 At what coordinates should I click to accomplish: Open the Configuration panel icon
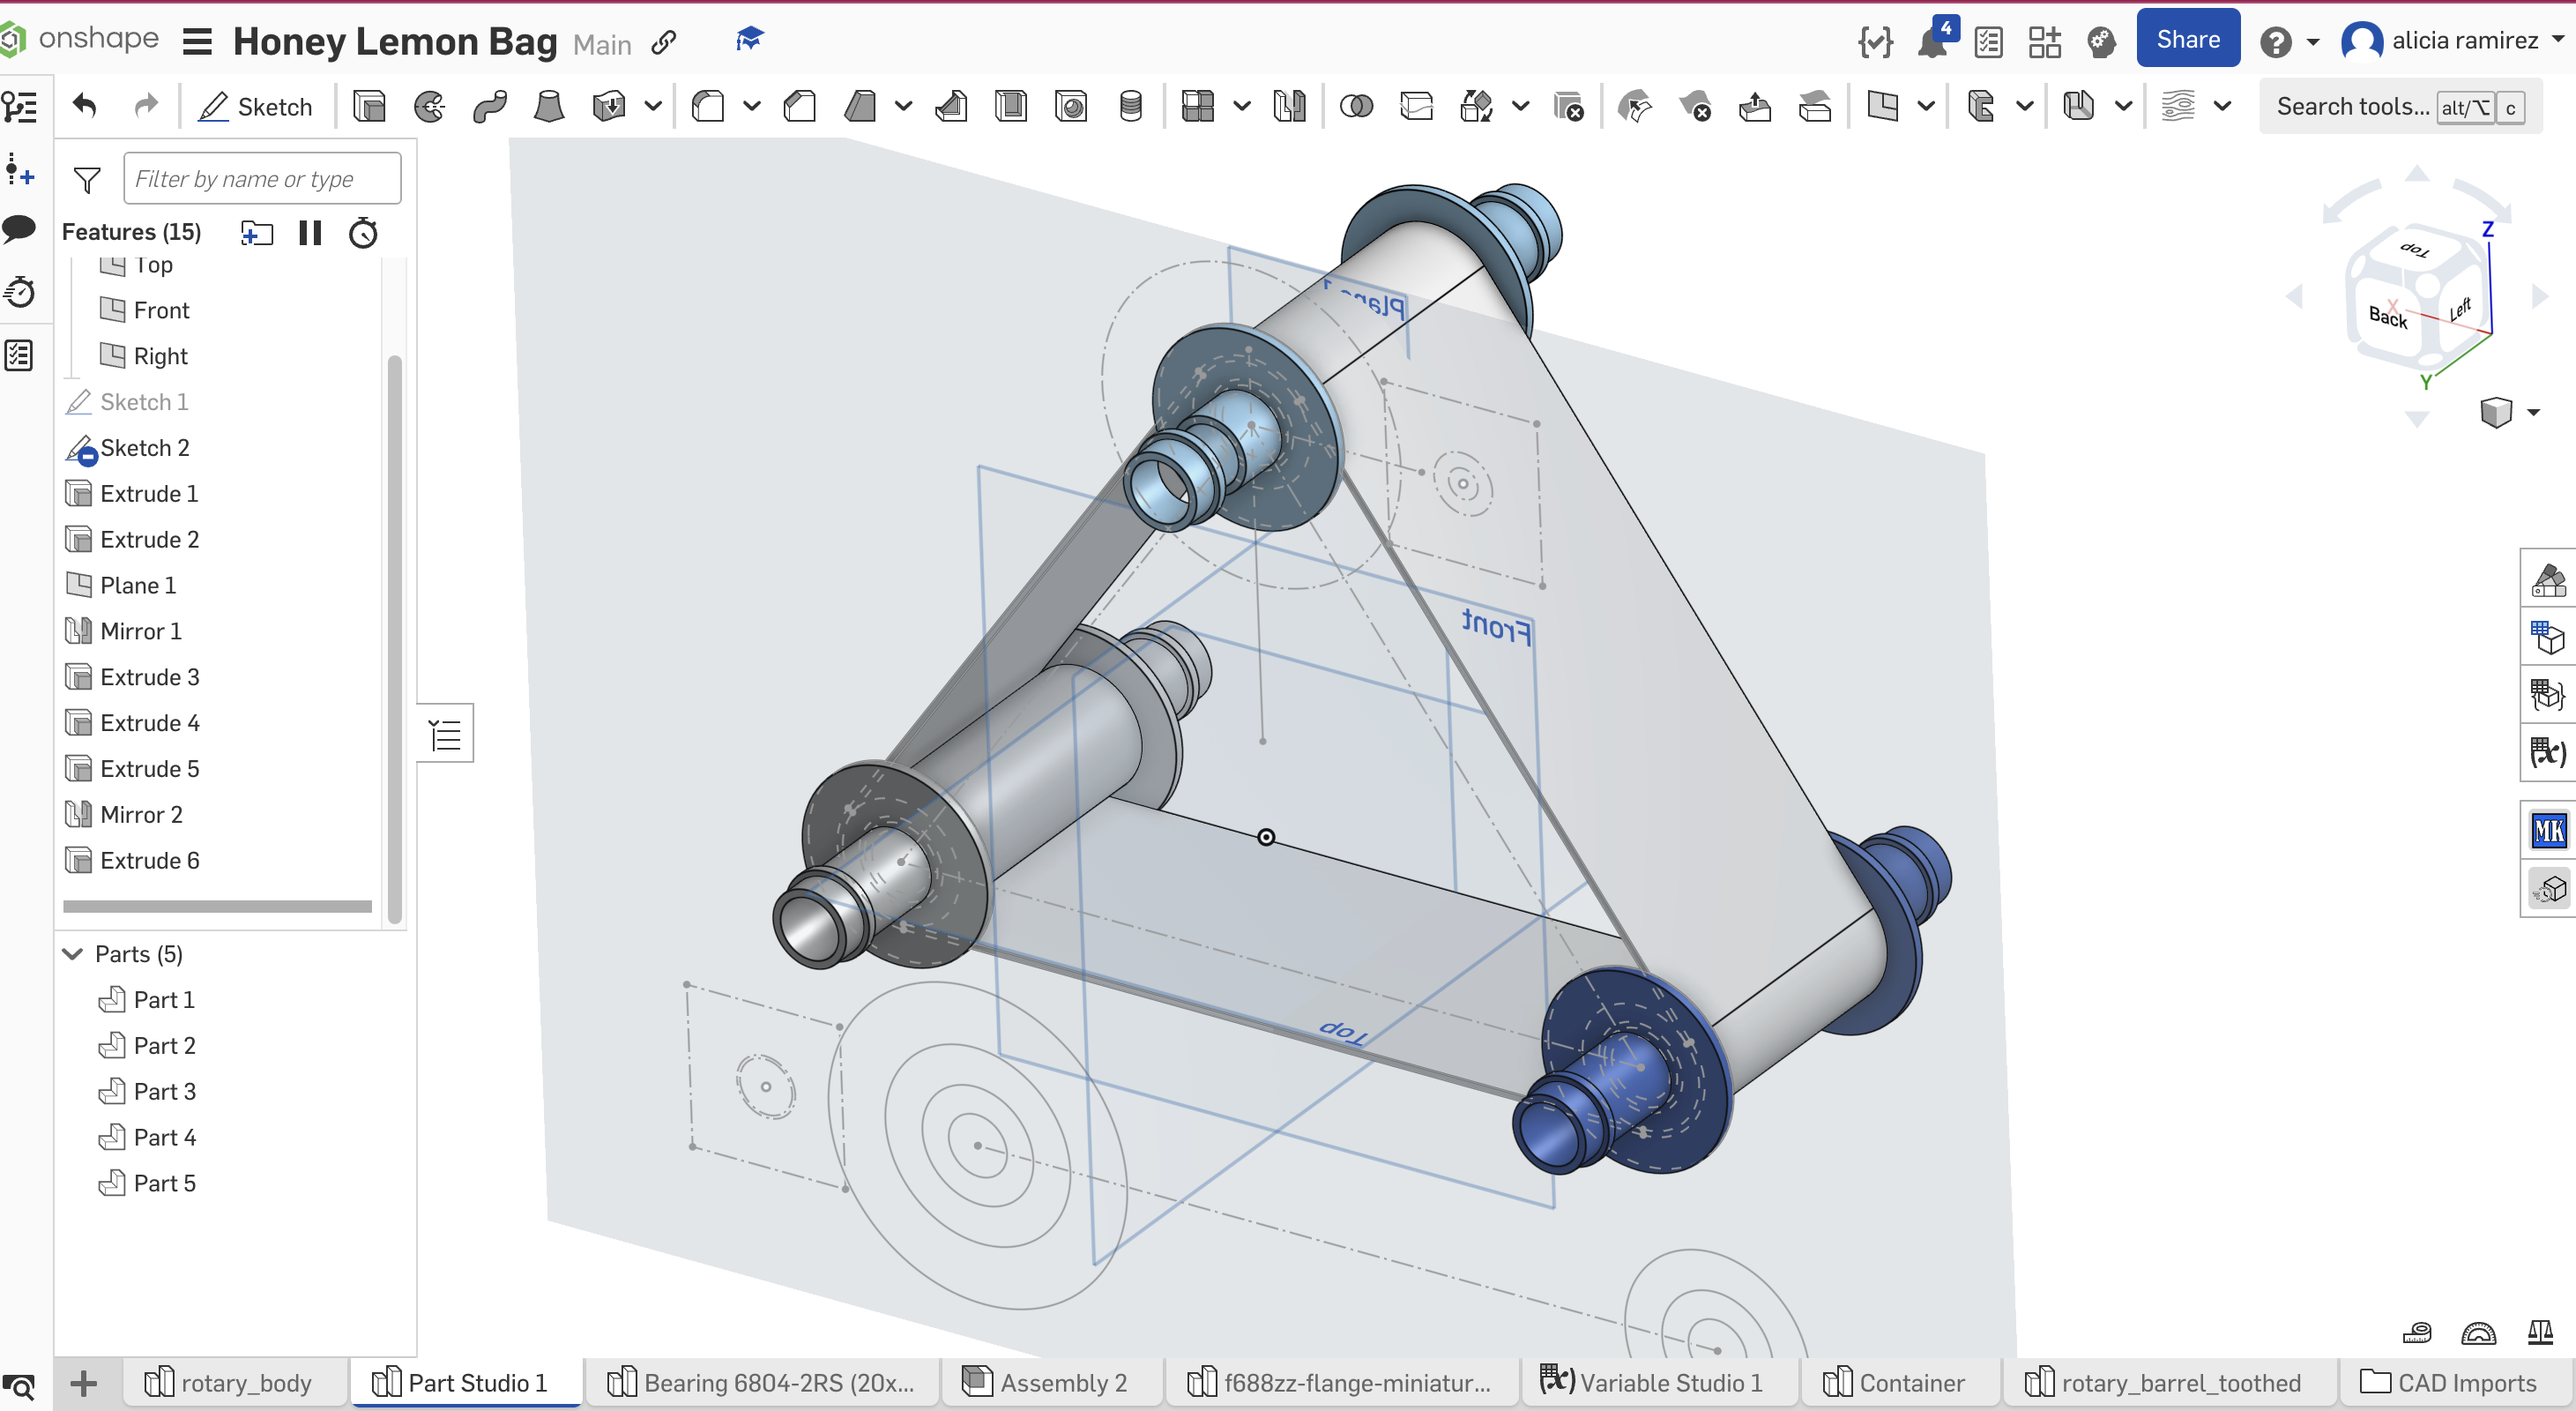click(2548, 636)
